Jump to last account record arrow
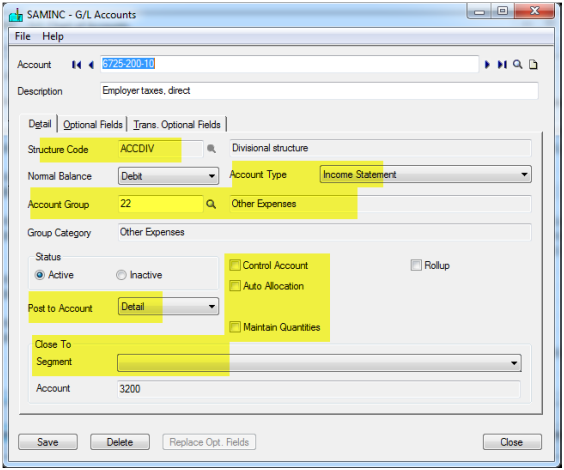This screenshot has height=470, width=564. (502, 65)
